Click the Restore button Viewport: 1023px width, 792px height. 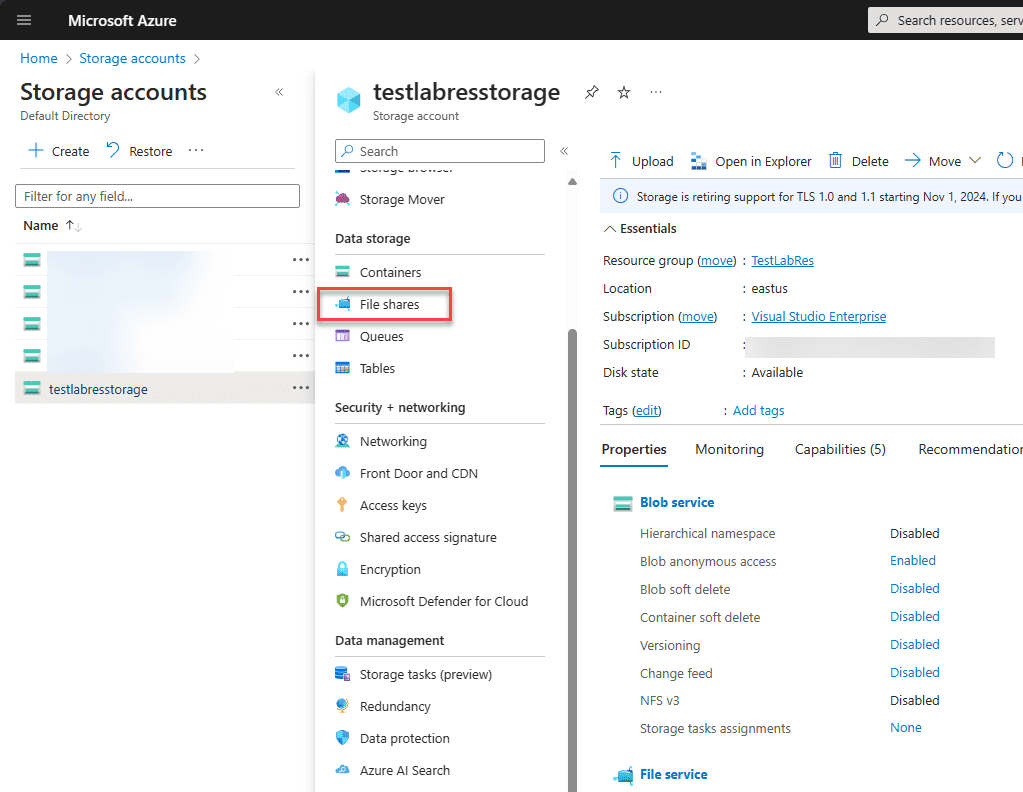pyautogui.click(x=139, y=151)
